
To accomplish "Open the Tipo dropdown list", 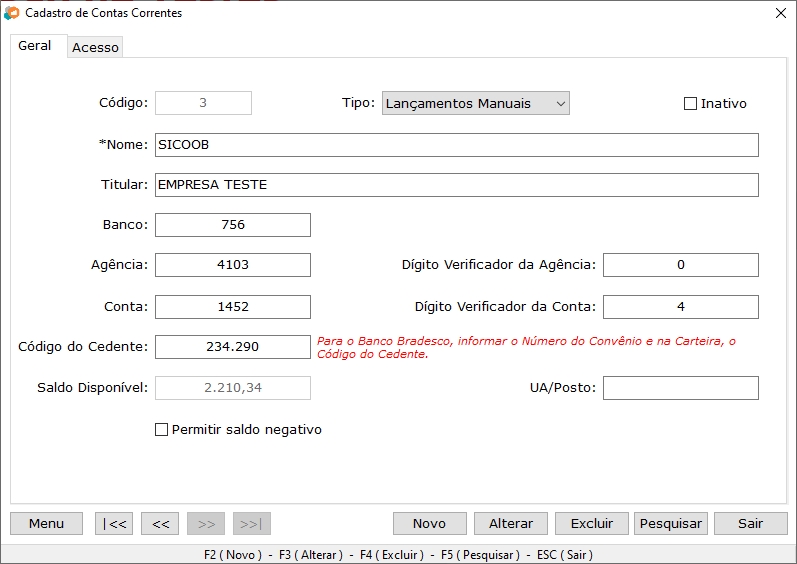I will click(x=476, y=103).
